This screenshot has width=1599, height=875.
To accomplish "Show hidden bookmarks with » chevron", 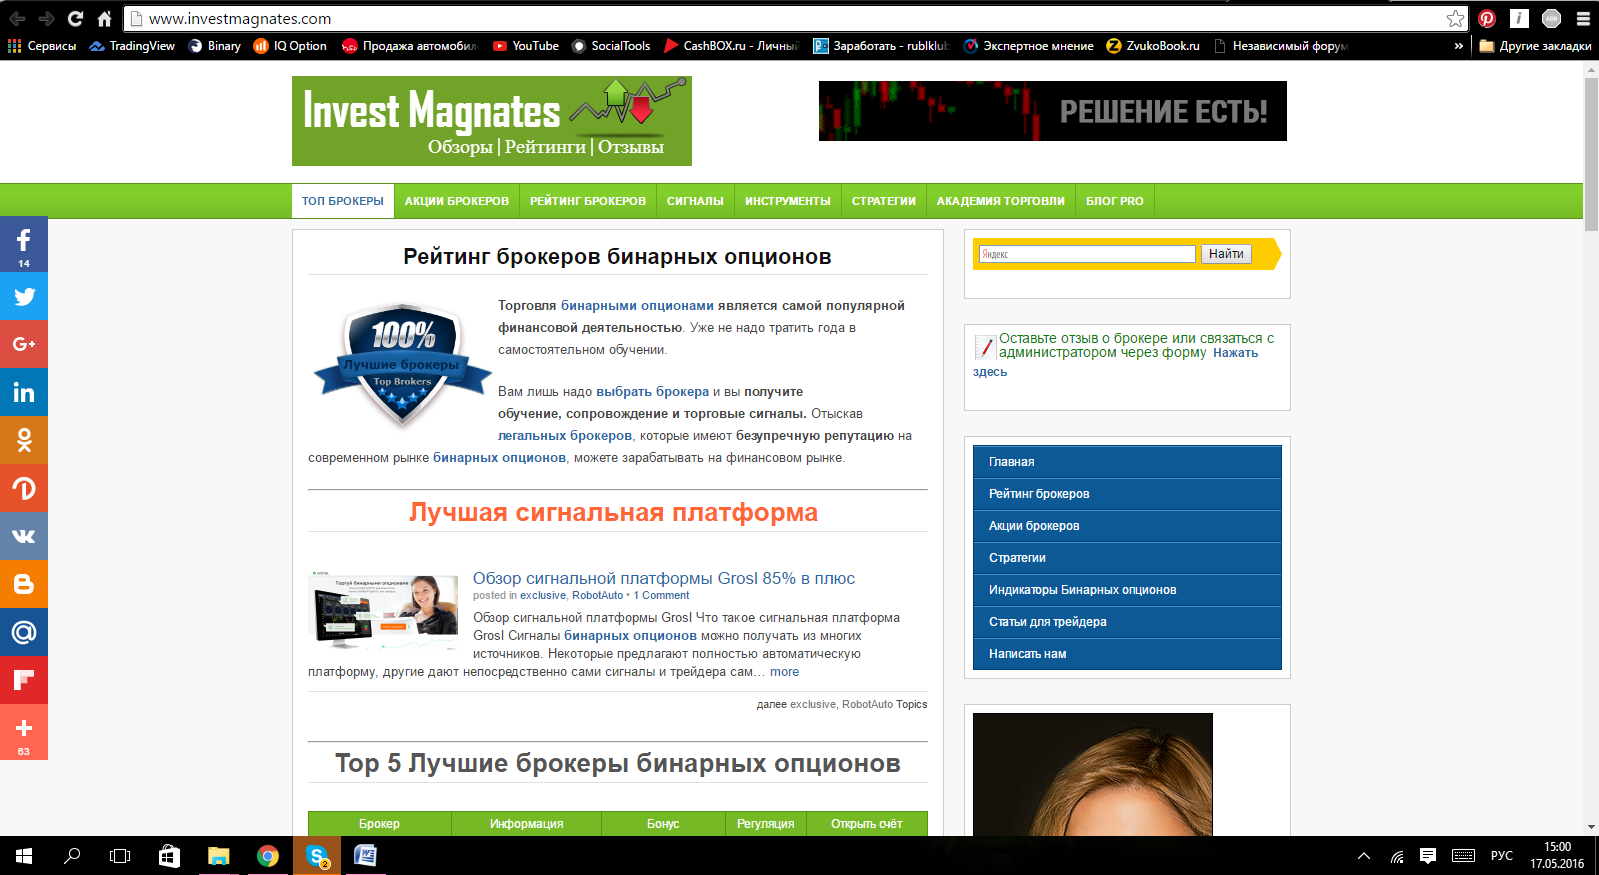I will coord(1458,46).
